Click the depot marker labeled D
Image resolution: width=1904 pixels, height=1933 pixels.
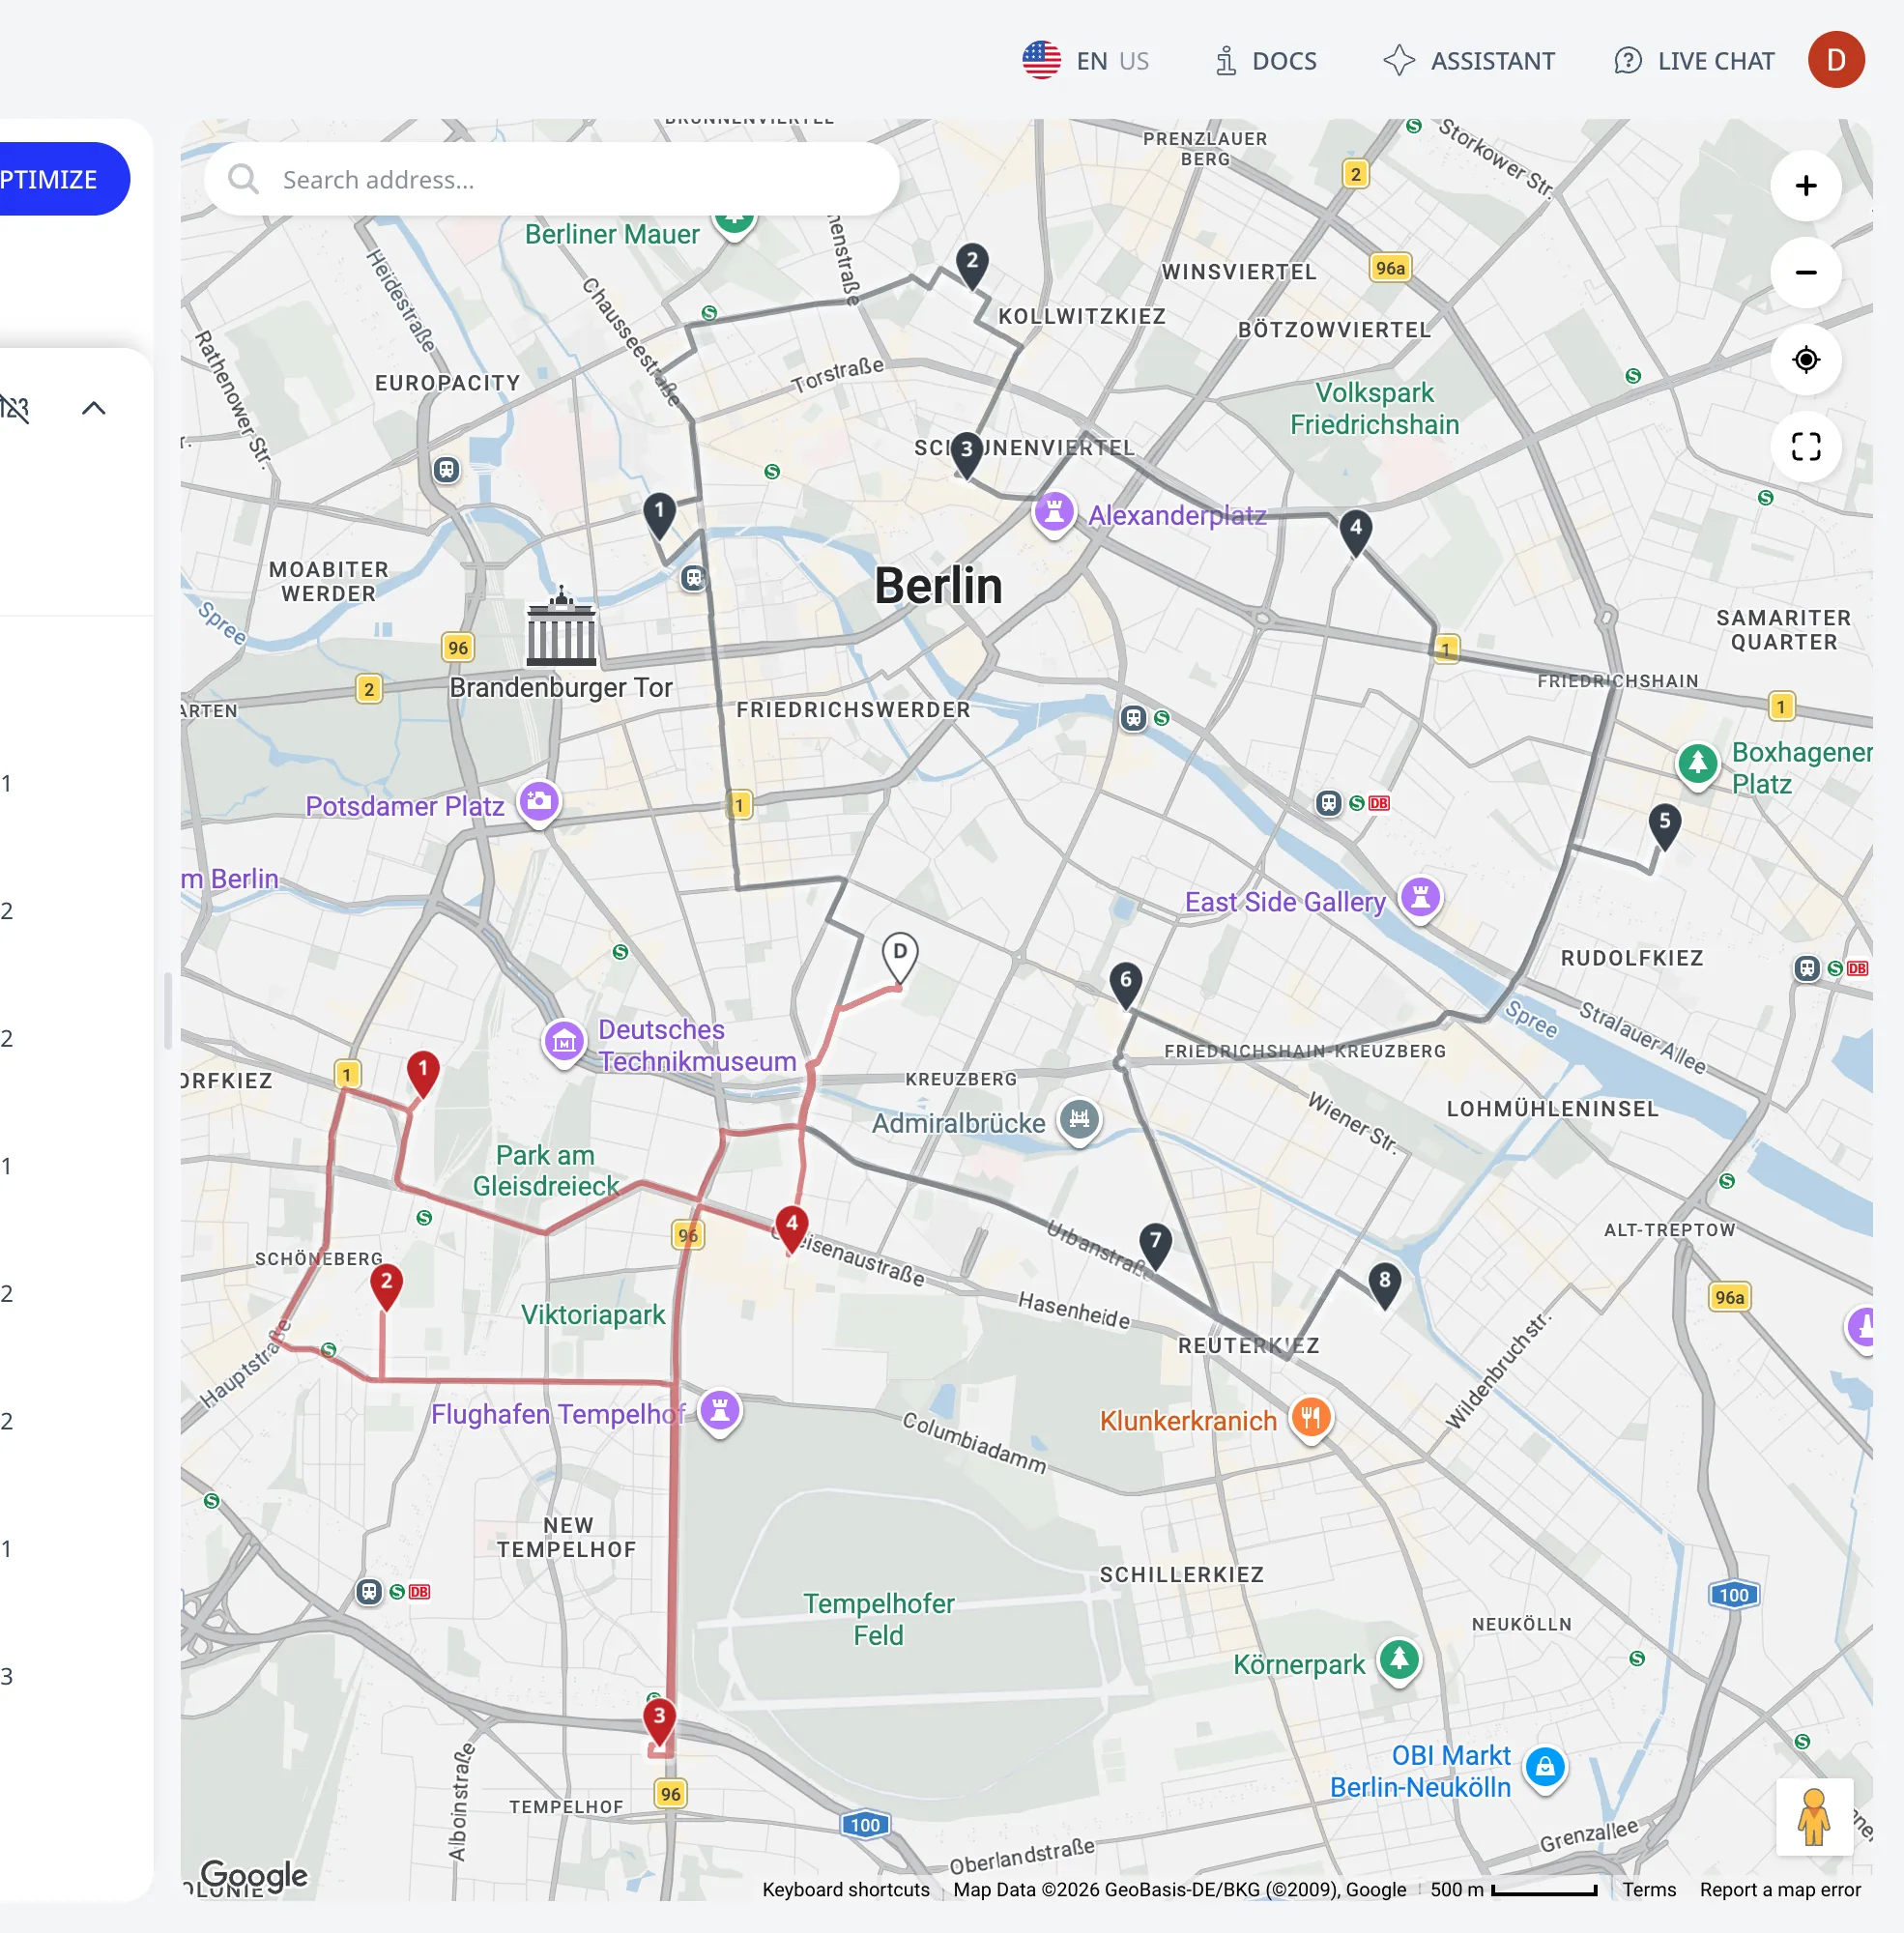pyautogui.click(x=900, y=958)
